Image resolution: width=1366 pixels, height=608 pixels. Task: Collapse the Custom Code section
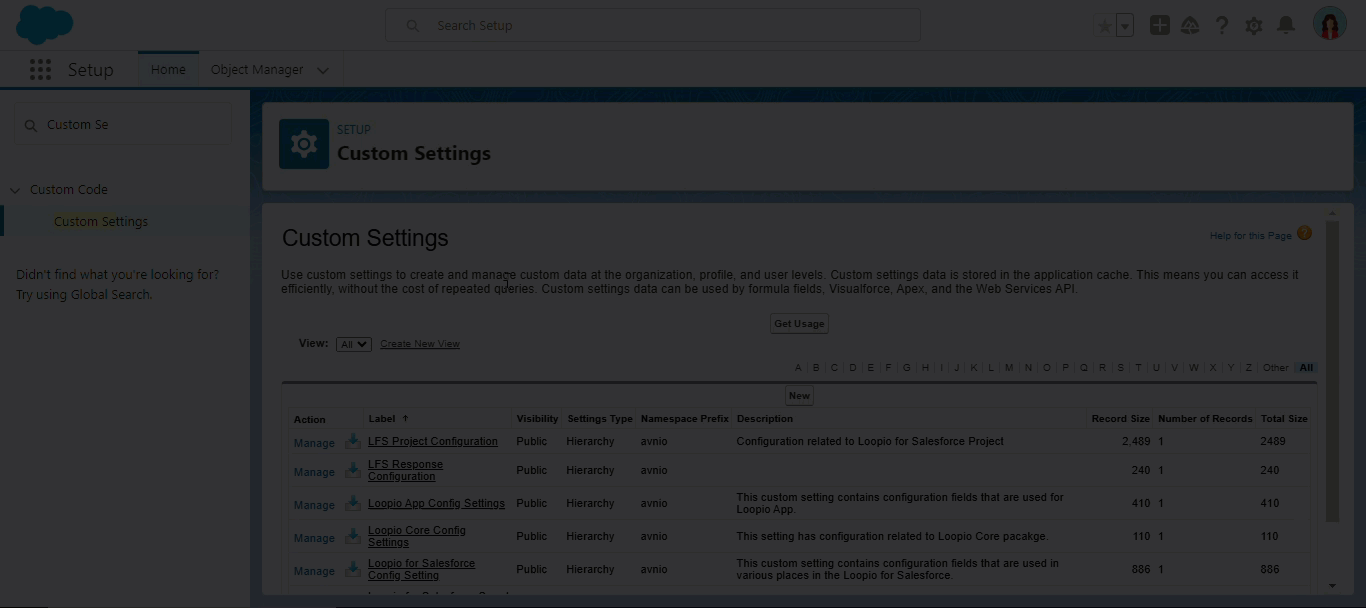tap(15, 190)
